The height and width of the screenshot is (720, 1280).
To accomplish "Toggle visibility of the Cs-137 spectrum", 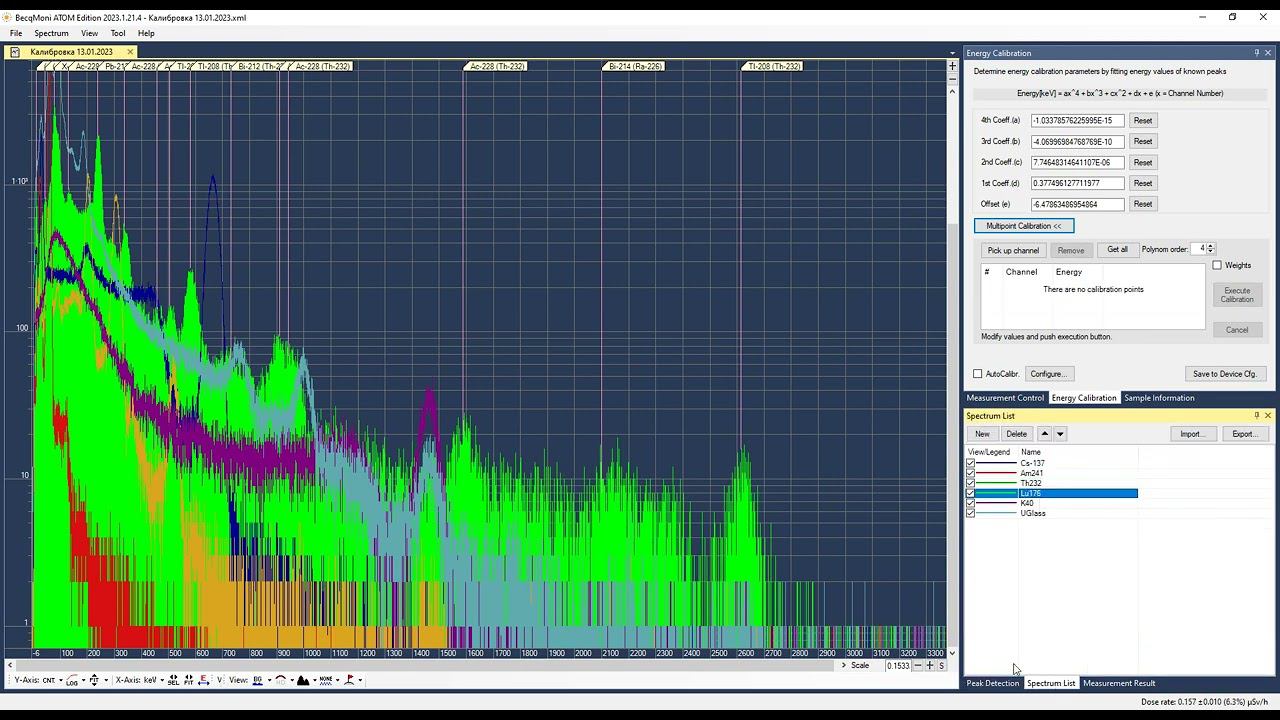I will (x=970, y=463).
